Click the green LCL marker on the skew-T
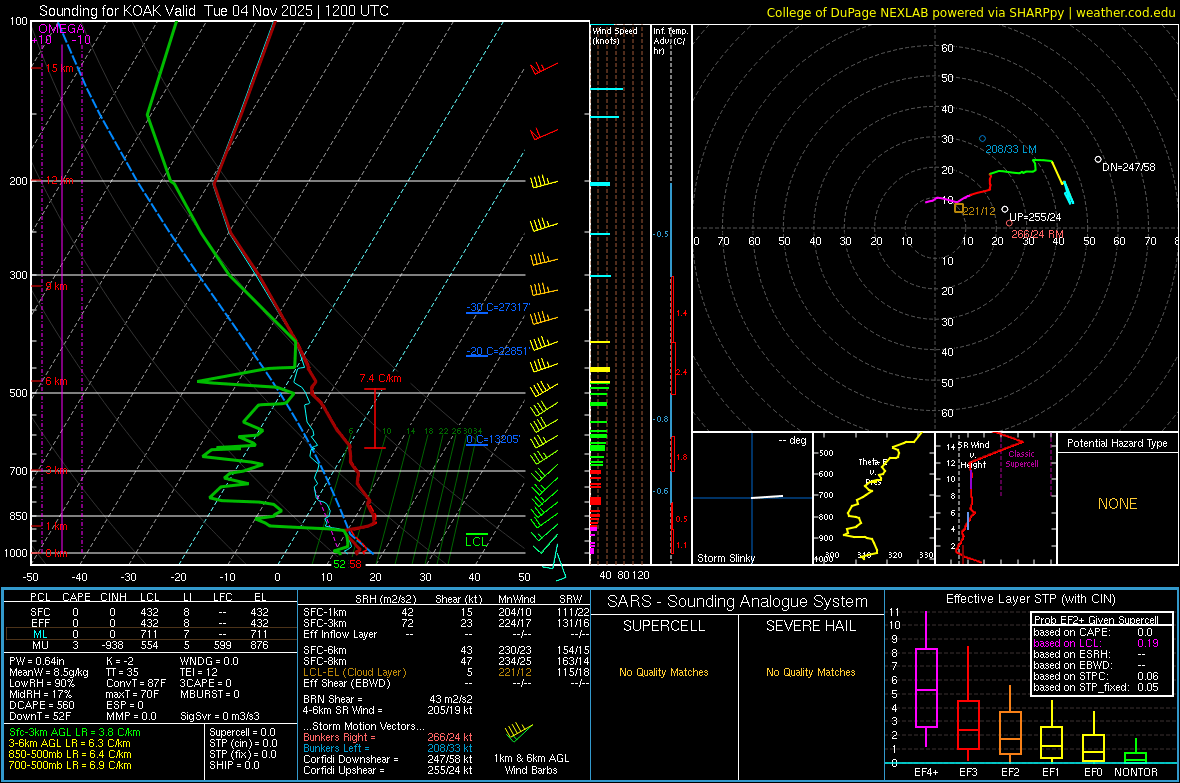 pos(476,541)
